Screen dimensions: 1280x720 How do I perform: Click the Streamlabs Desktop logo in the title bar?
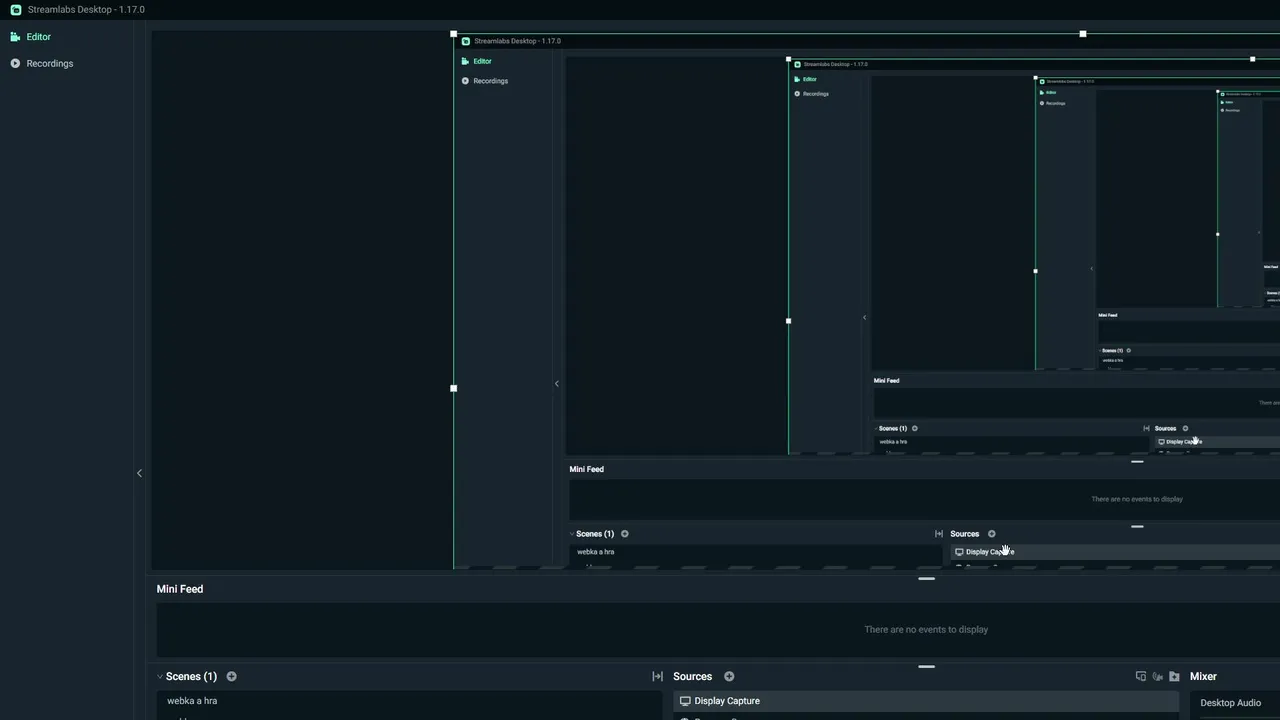pyautogui.click(x=15, y=9)
